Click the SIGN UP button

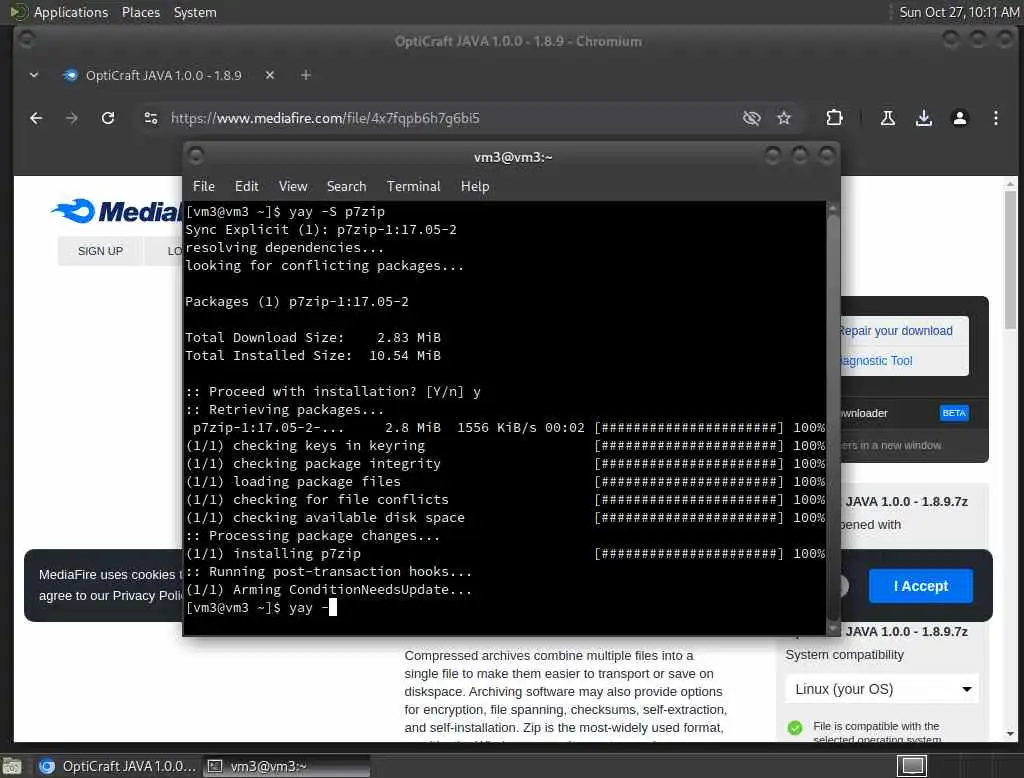(x=100, y=251)
